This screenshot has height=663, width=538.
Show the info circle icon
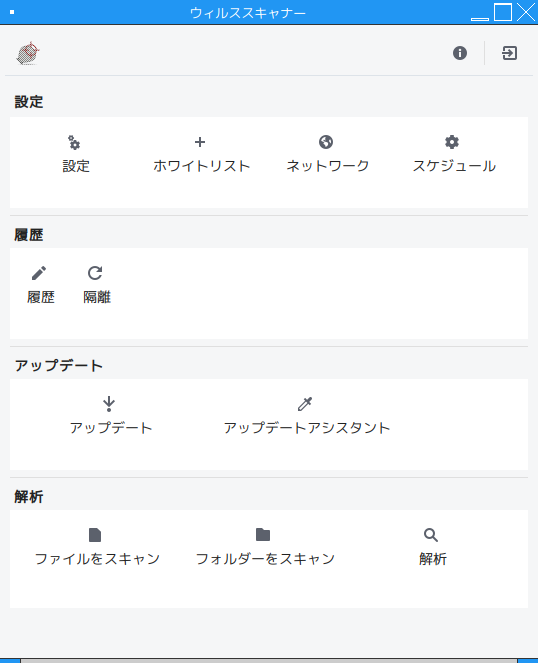[x=460, y=53]
